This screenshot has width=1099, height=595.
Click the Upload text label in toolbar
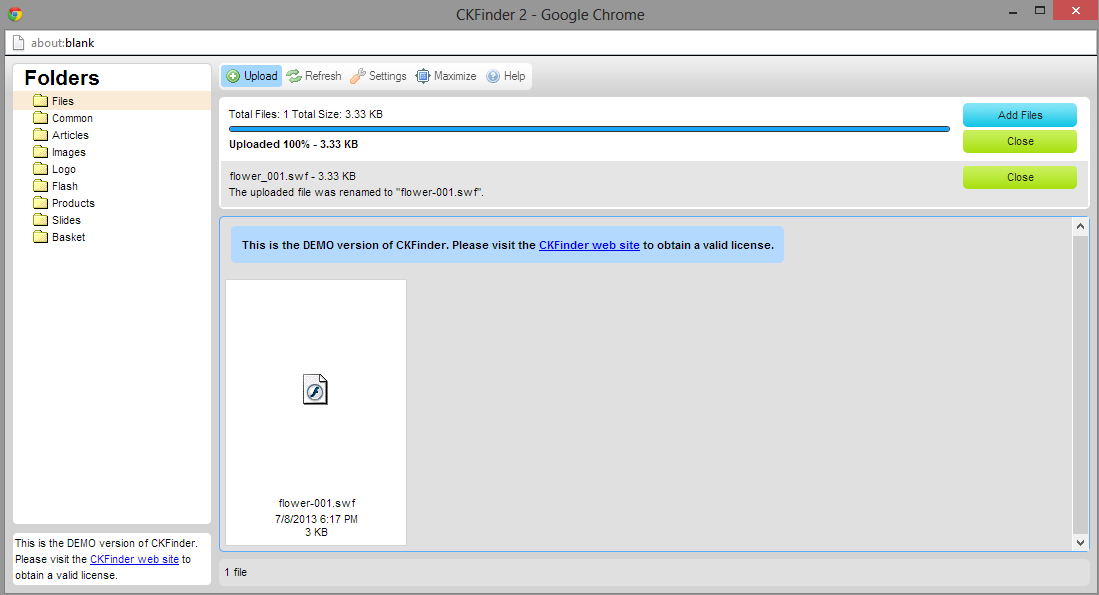coord(261,76)
